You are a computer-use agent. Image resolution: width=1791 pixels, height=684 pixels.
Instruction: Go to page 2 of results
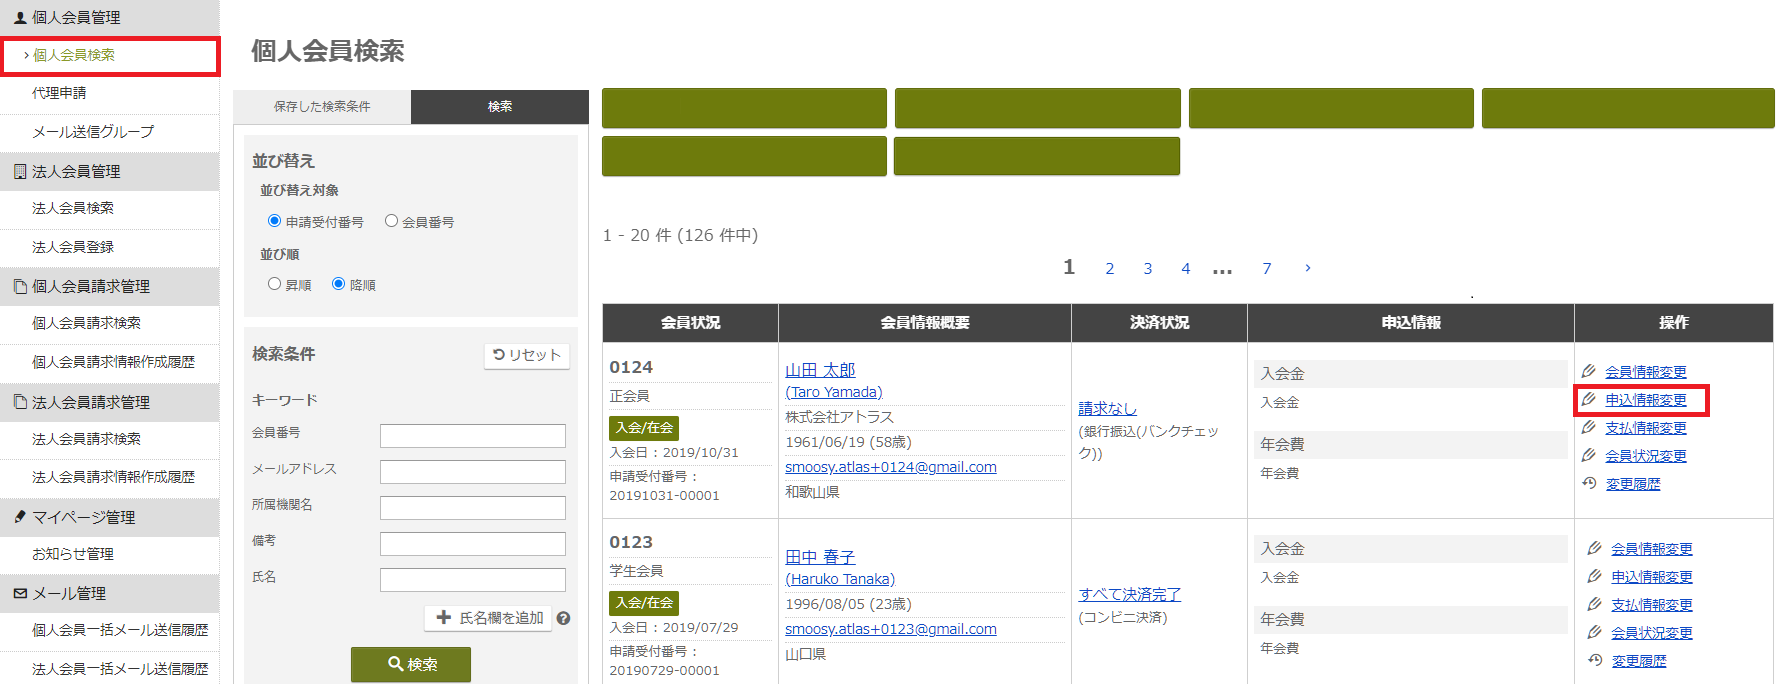coord(1109,269)
